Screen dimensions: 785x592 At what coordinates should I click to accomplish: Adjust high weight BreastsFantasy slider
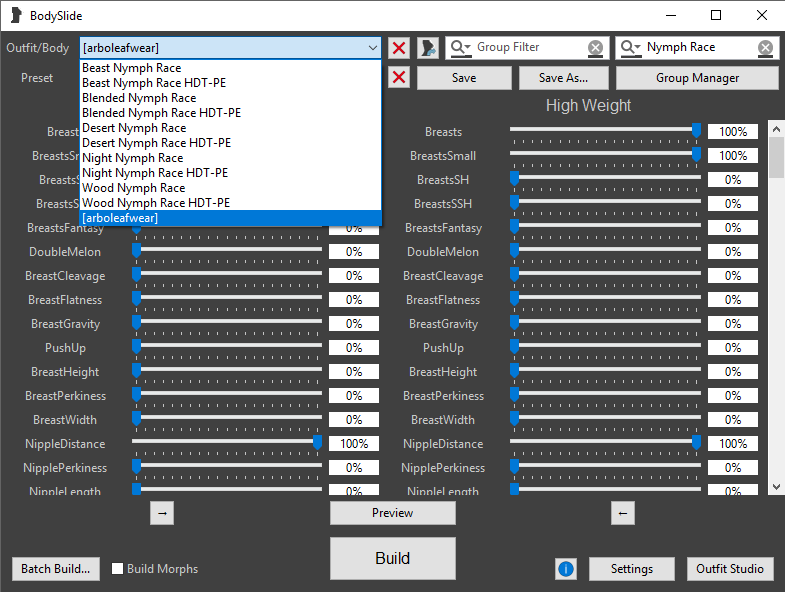point(514,226)
